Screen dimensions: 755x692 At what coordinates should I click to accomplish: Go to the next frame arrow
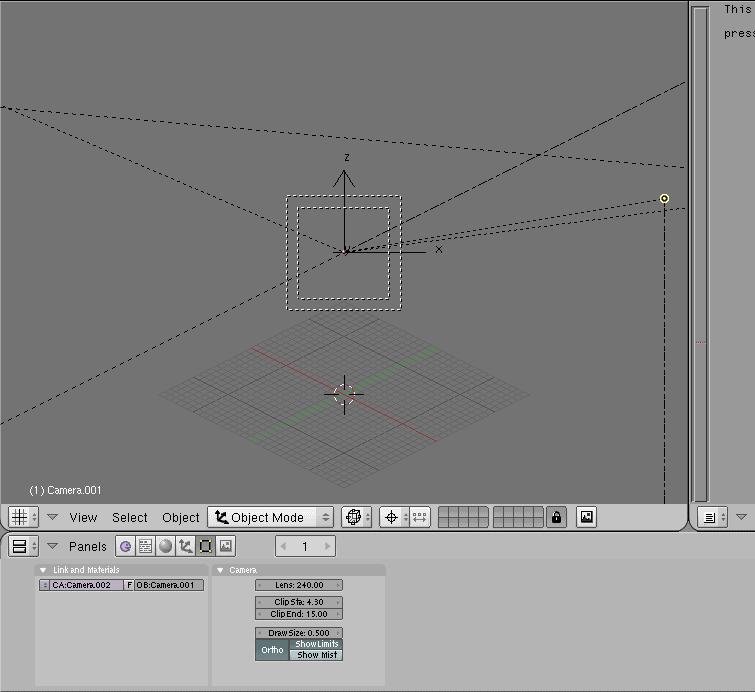[x=327, y=546]
